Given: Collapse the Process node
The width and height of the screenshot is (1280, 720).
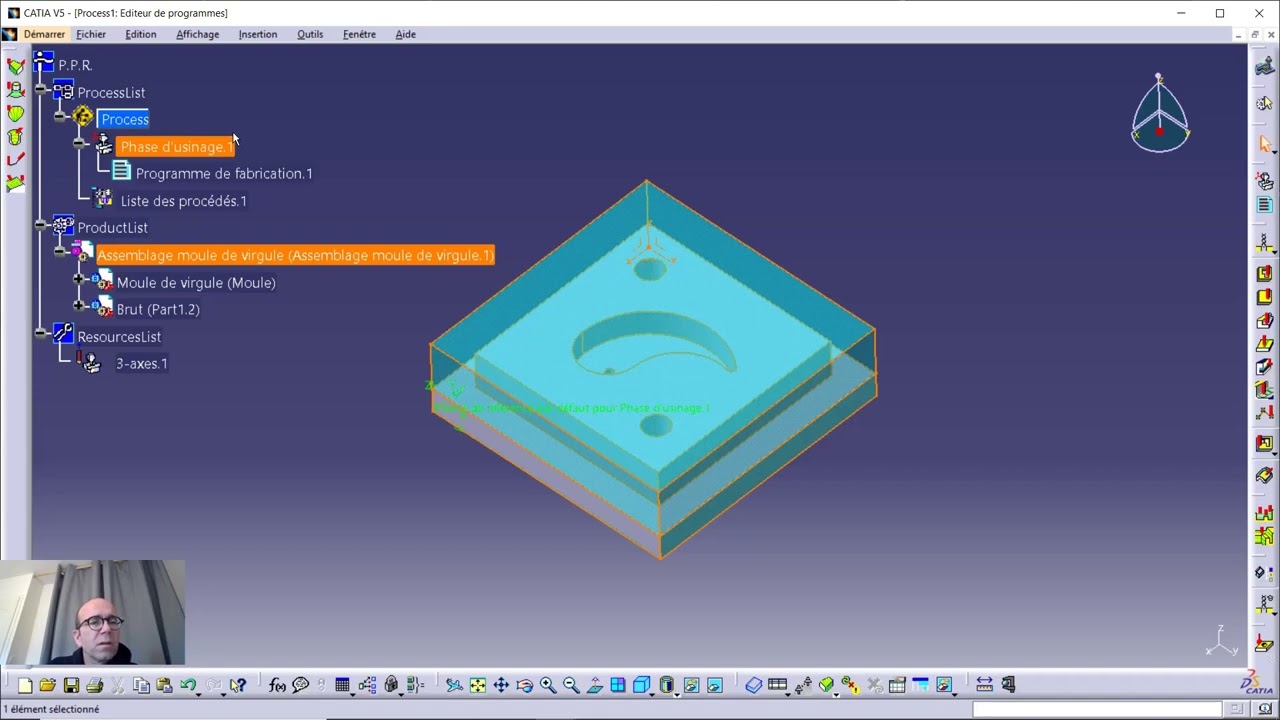Looking at the screenshot, I should pyautogui.click(x=61, y=117).
